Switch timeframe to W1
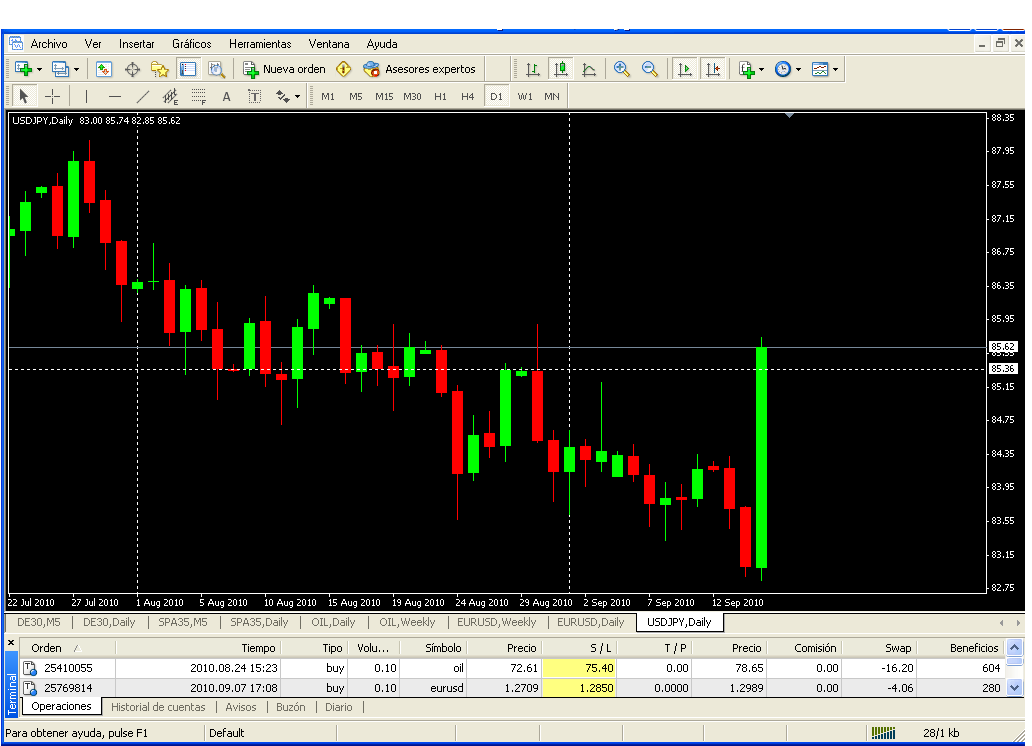 (x=525, y=97)
